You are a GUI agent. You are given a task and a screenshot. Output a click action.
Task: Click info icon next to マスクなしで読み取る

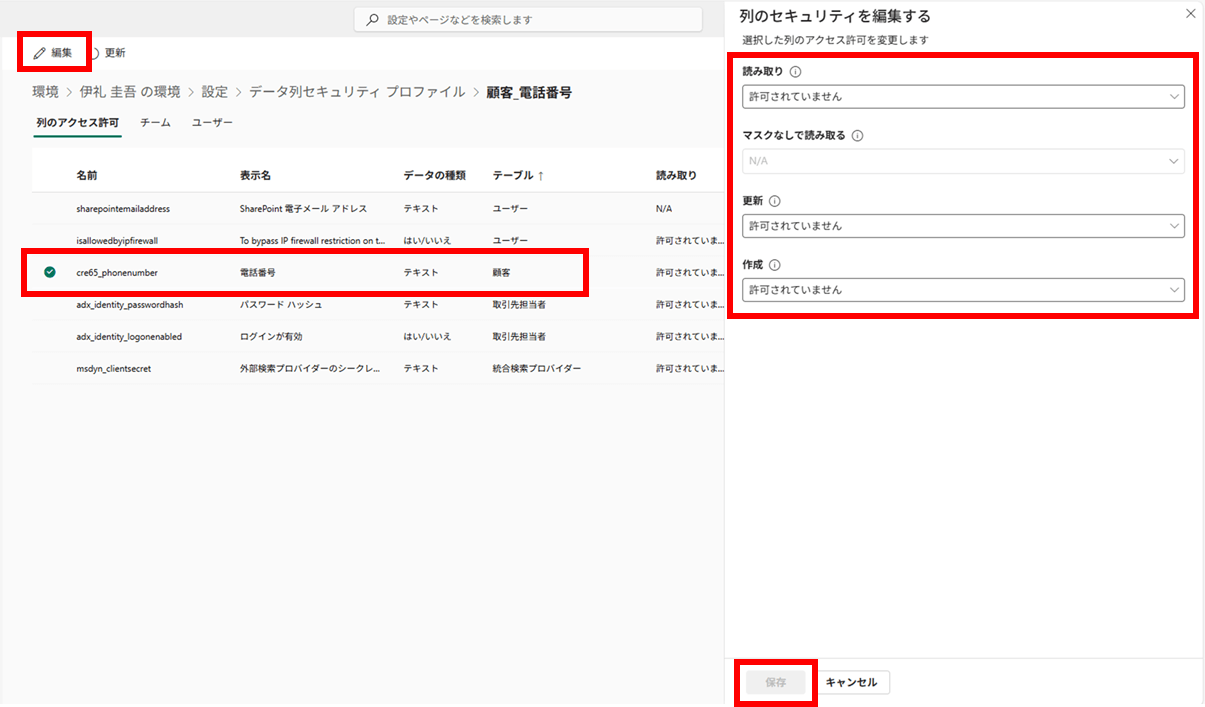pos(857,136)
